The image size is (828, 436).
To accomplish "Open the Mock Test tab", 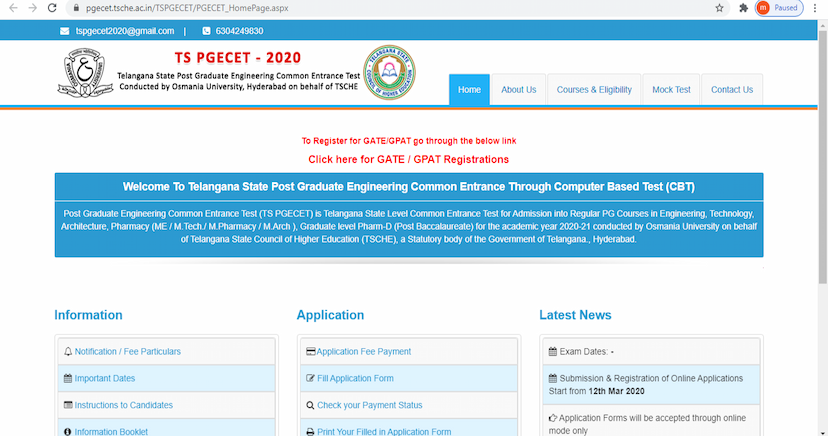I will (671, 90).
